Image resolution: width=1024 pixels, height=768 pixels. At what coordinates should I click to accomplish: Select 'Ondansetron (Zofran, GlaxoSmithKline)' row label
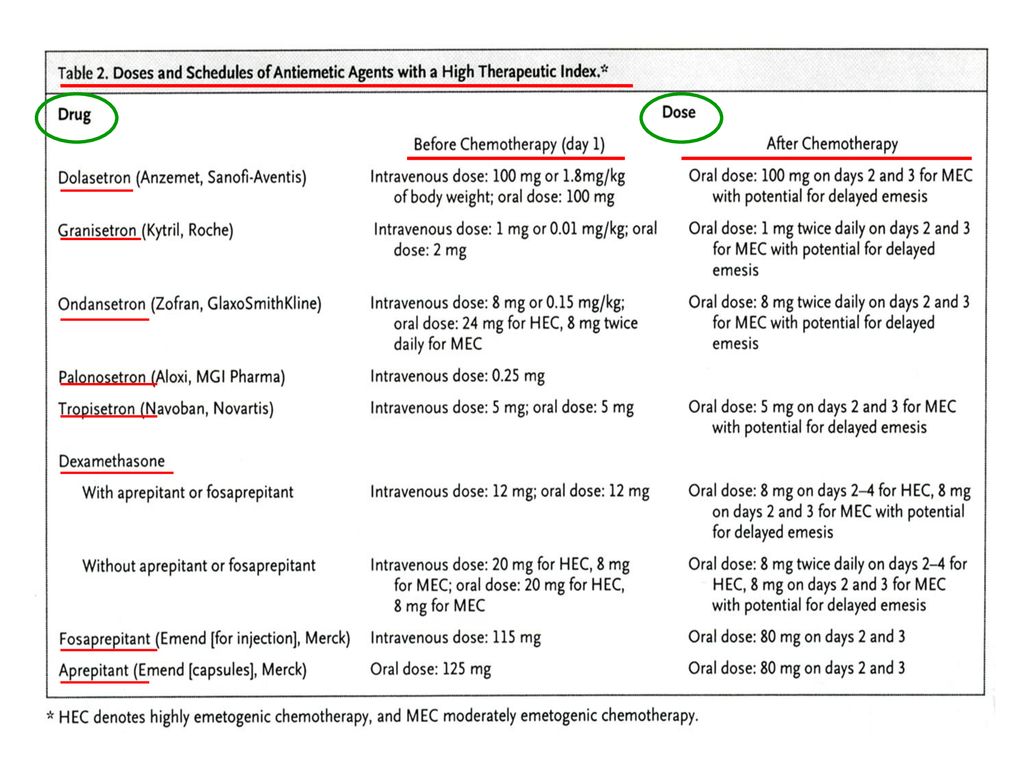(189, 304)
